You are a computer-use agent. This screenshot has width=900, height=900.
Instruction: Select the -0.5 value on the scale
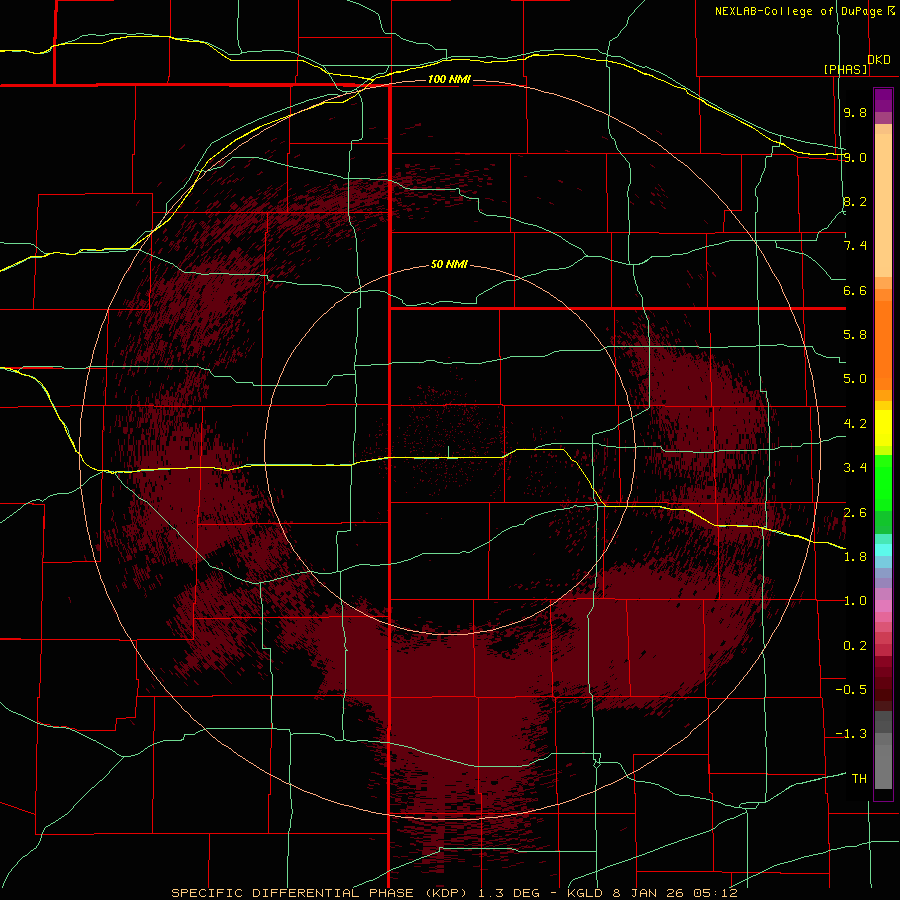click(x=851, y=690)
